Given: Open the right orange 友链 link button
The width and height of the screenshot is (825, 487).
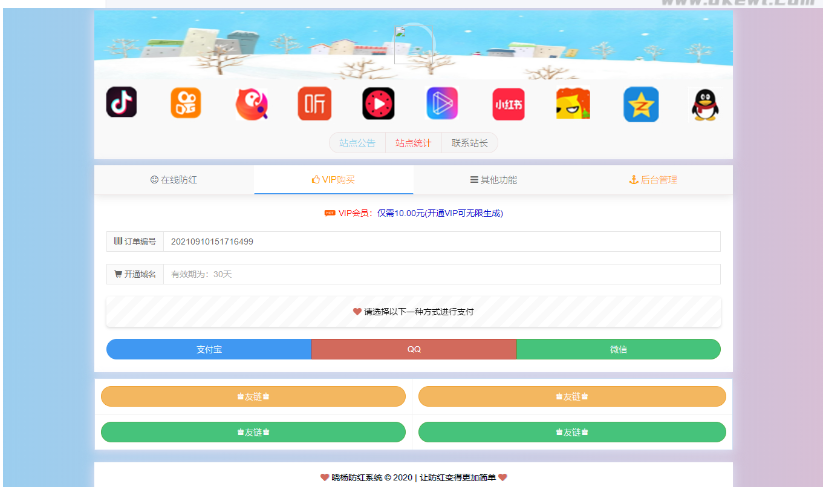Looking at the screenshot, I should pos(572,397).
